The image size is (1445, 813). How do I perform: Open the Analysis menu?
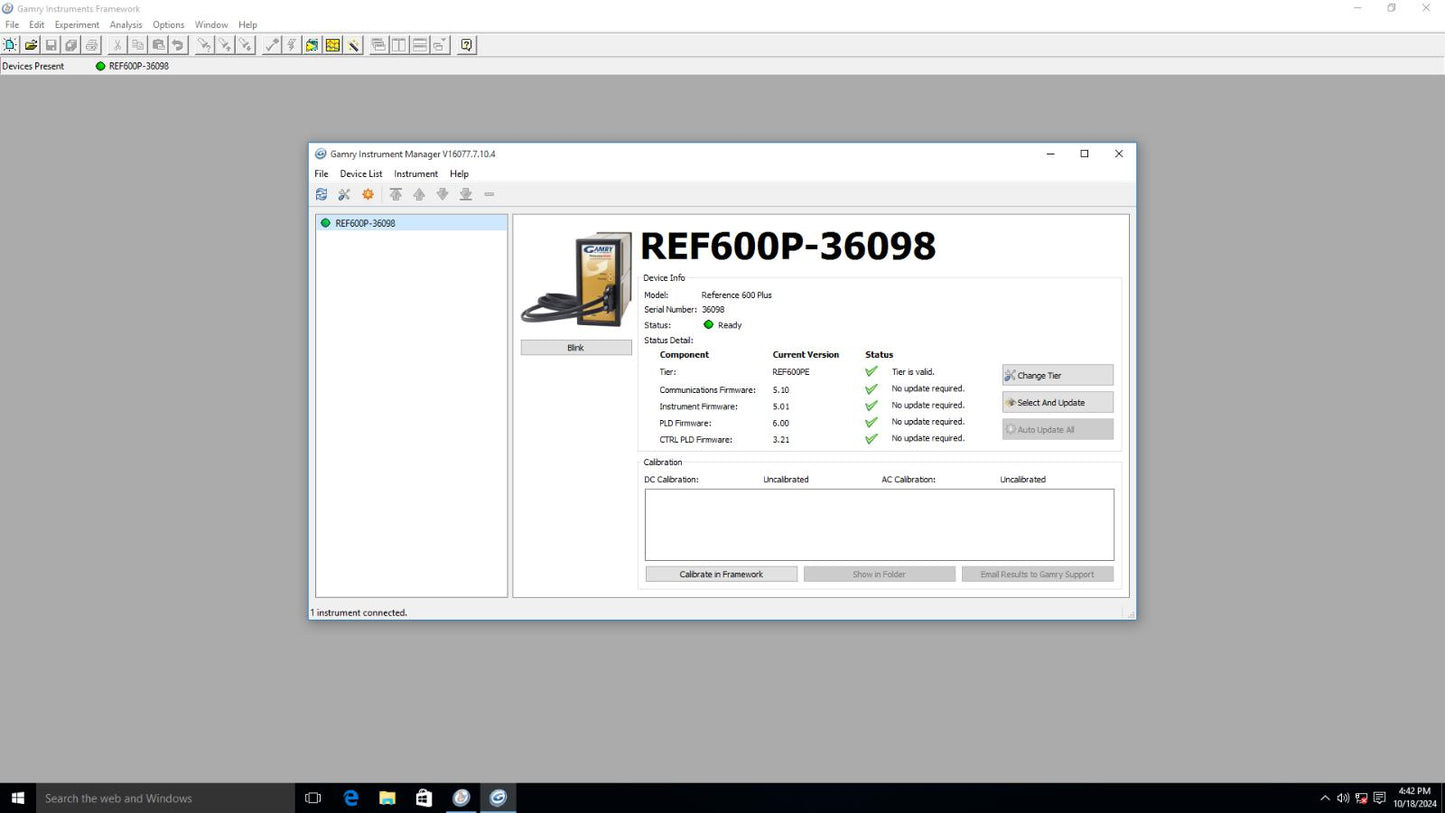click(126, 25)
